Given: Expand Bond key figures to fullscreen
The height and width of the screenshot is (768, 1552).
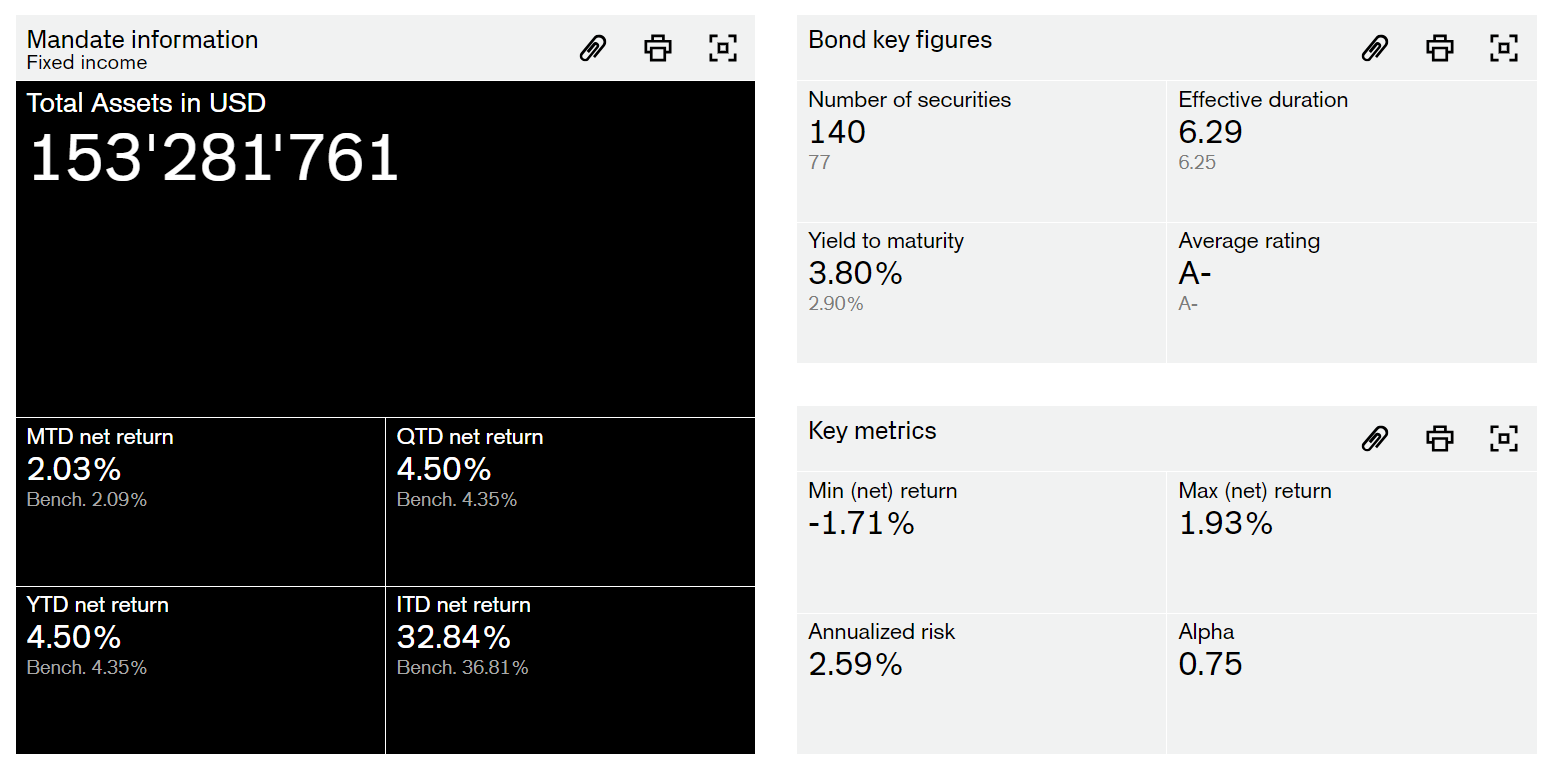Looking at the screenshot, I should click(1503, 48).
